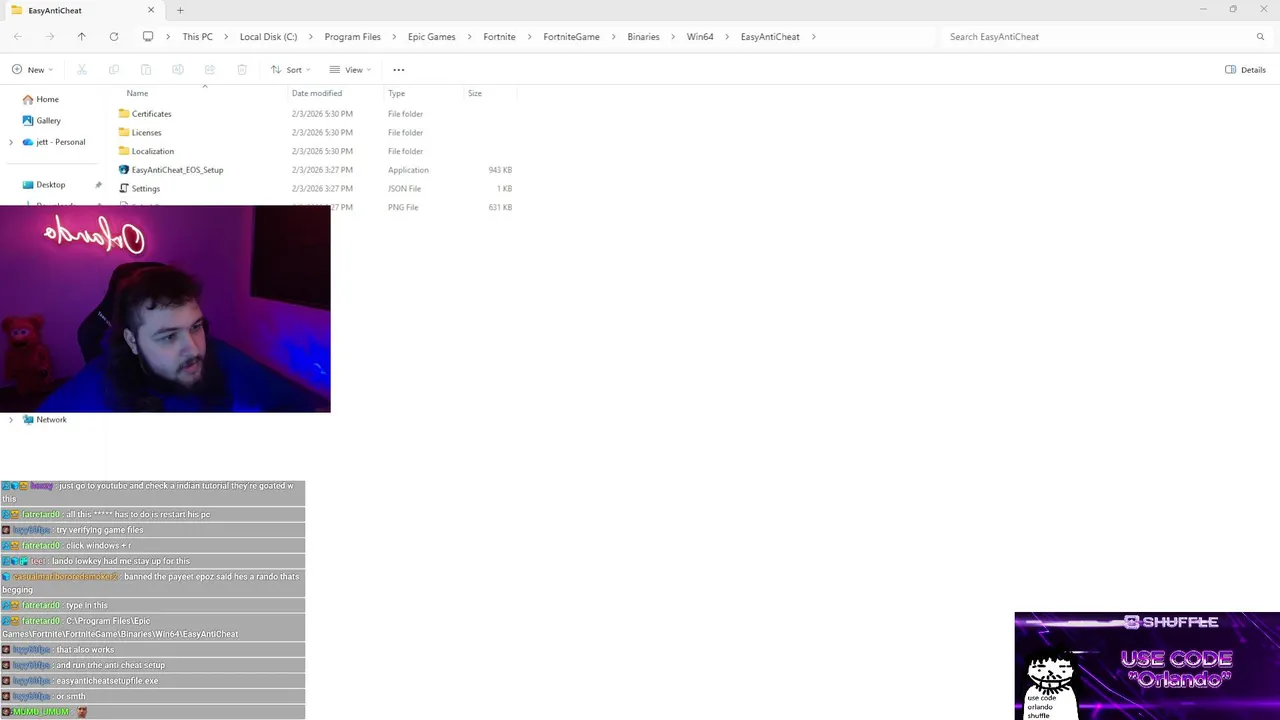This screenshot has width=1280, height=720.
Task: Click the Desktop icon in quick access
Action: (28, 185)
